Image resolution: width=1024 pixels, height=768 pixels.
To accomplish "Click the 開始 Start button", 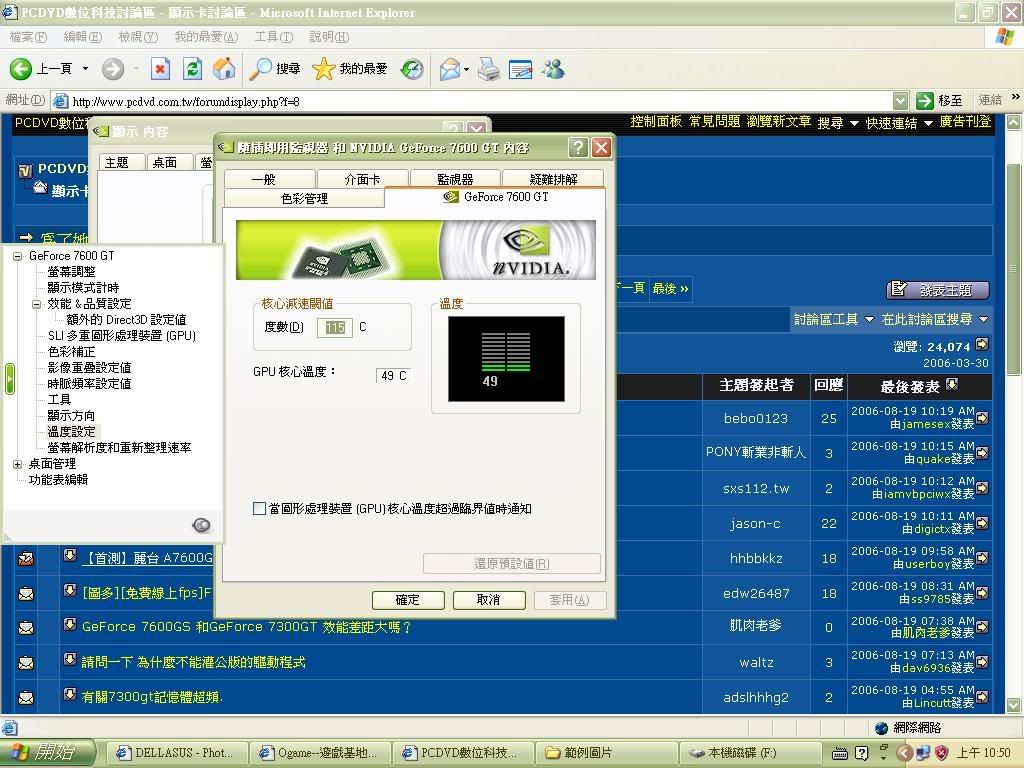I will 48,752.
